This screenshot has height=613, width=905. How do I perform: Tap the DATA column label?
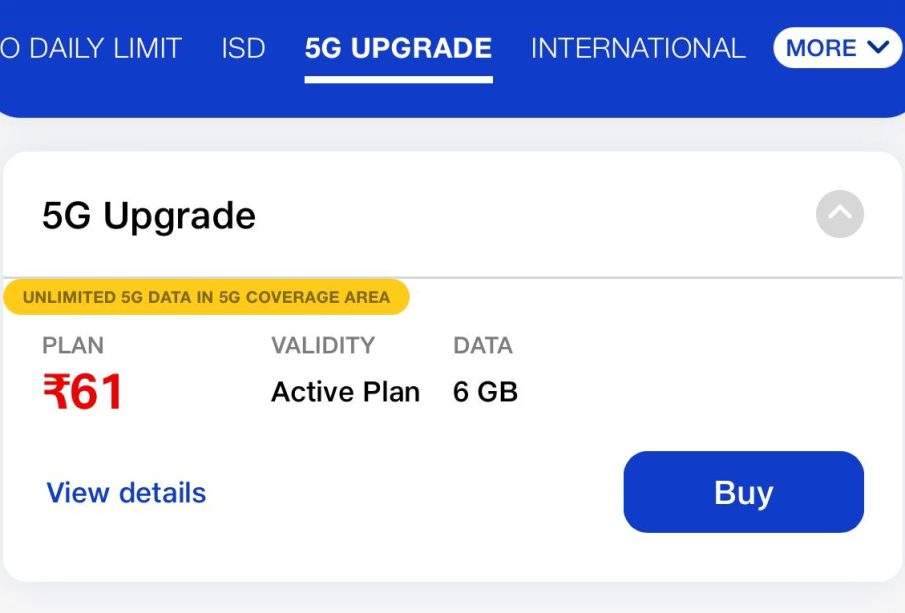(x=483, y=345)
